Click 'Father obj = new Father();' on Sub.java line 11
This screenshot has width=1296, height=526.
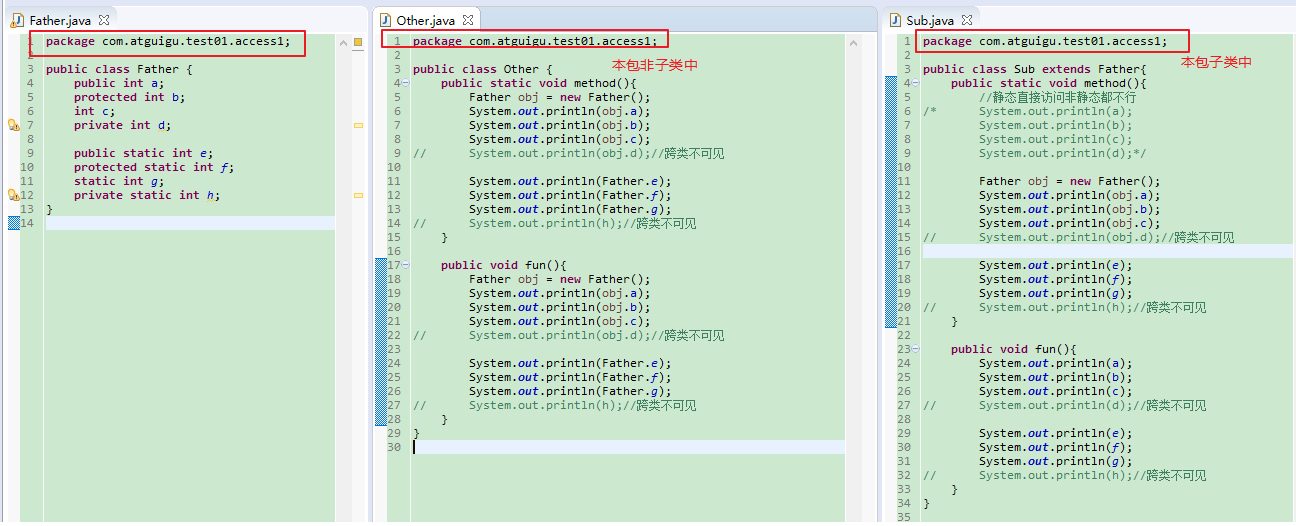click(1070, 181)
